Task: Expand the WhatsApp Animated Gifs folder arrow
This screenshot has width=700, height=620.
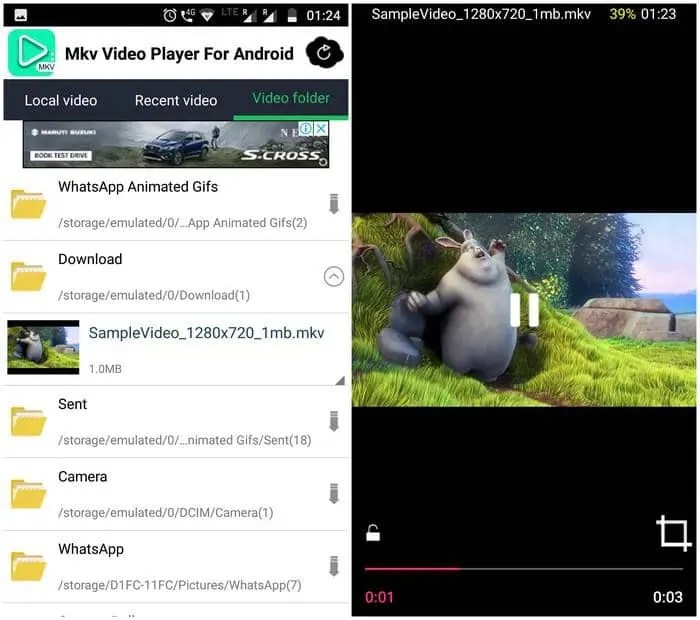Action: pos(334,204)
